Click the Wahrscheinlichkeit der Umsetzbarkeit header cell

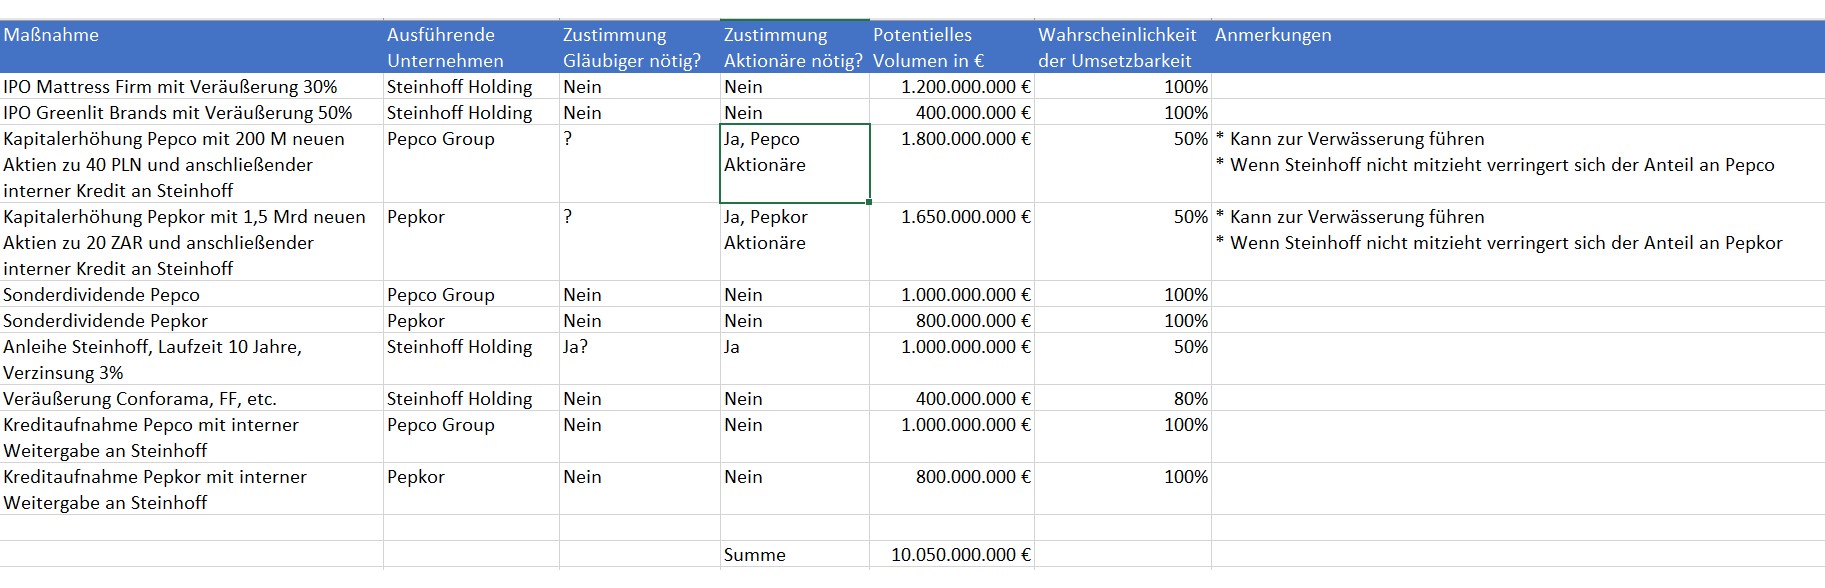pyautogui.click(x=1122, y=47)
